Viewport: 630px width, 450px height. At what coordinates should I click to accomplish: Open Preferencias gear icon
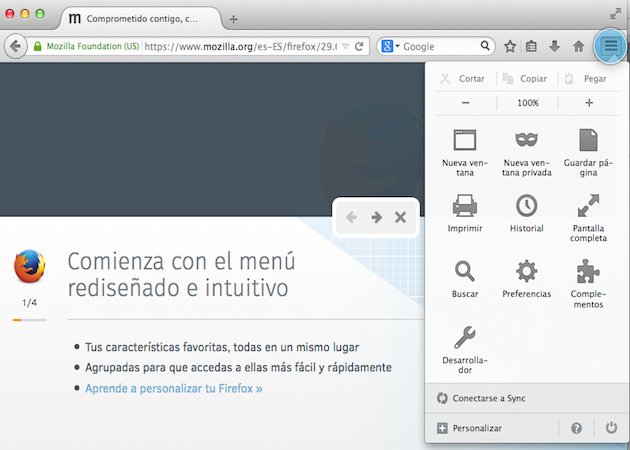(526, 279)
